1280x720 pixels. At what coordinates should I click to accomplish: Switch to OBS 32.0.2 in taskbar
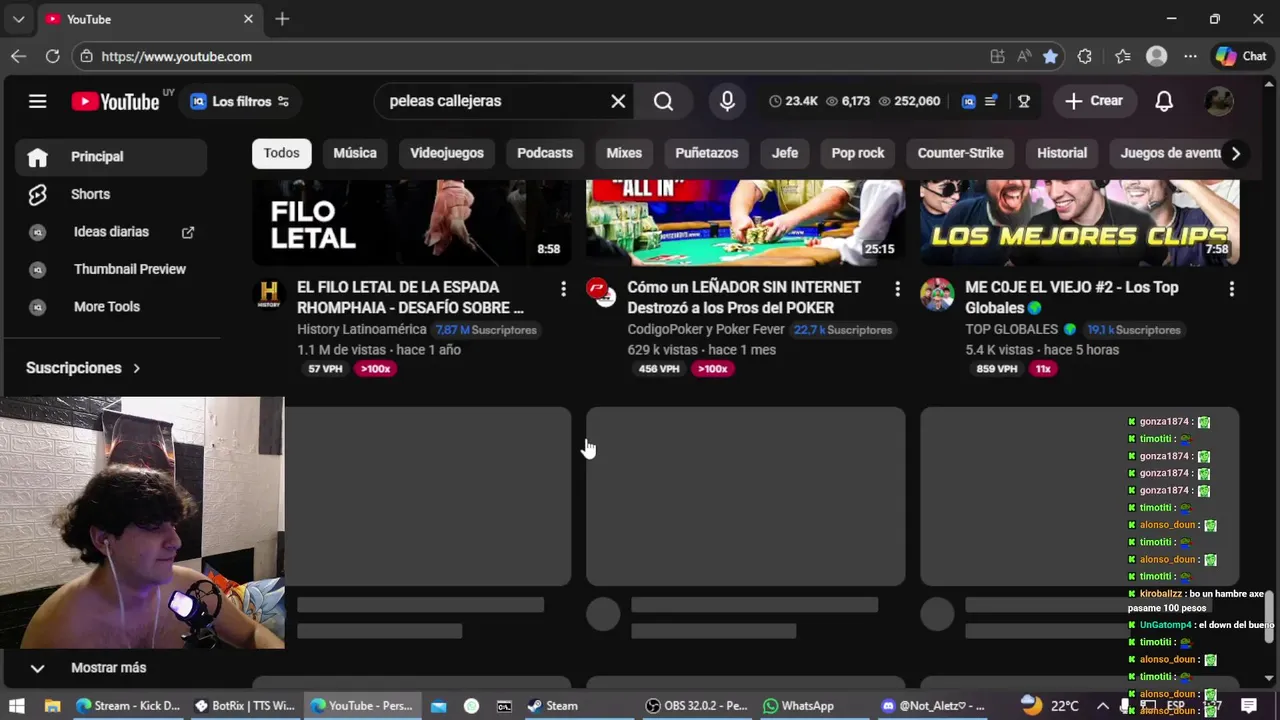click(697, 706)
